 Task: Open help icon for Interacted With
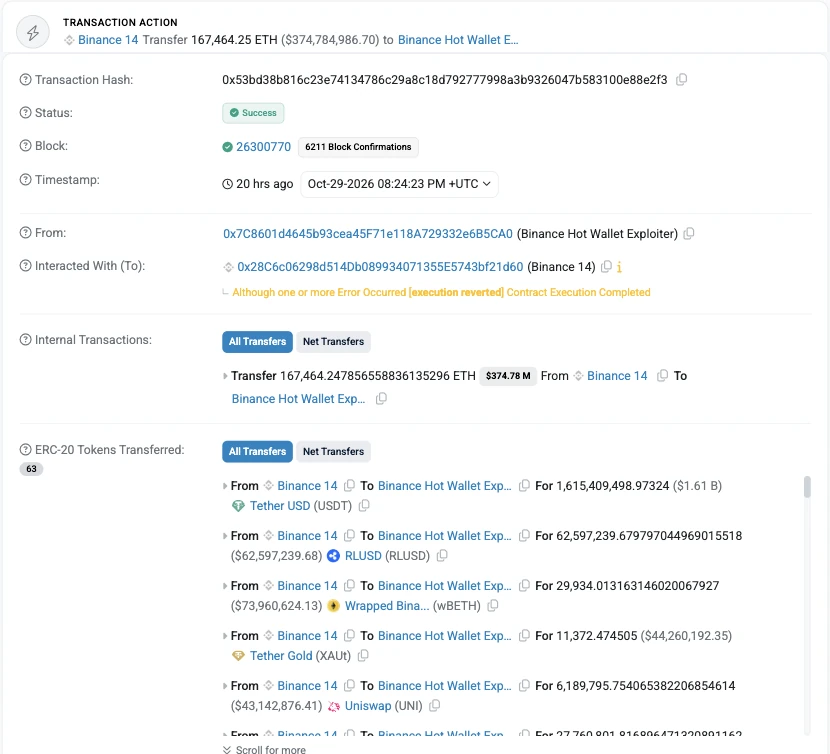[x=25, y=266]
